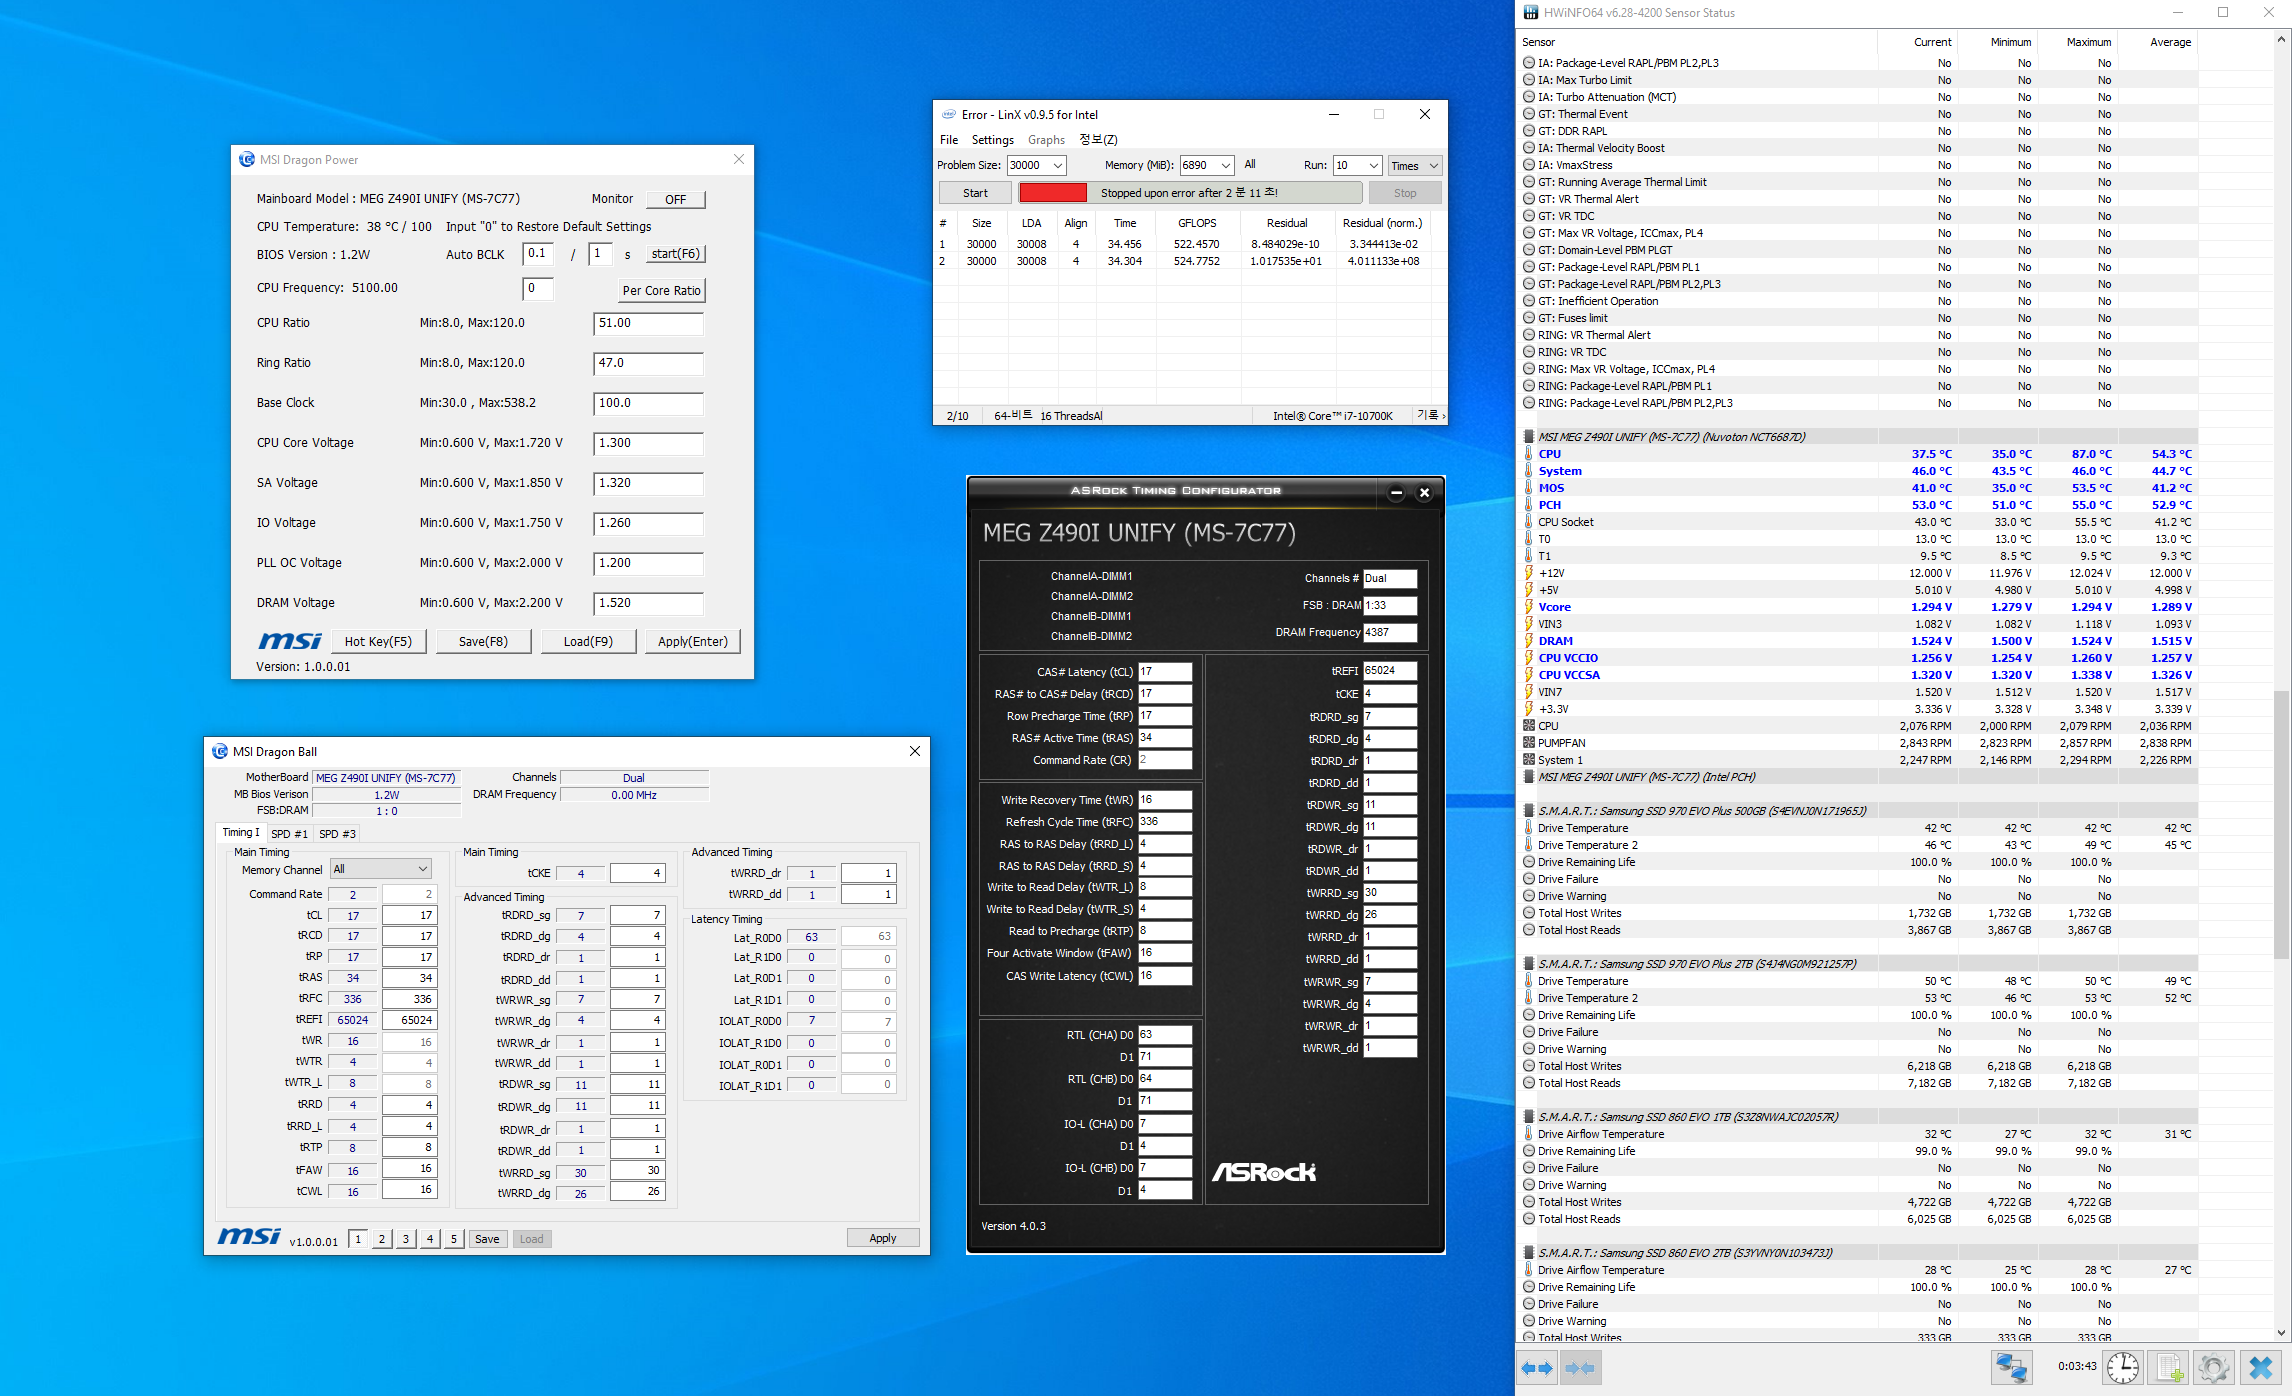This screenshot has width=2292, height=1396.
Task: Toggle the Monitor OFF button in Dragon Power
Action: [675, 199]
